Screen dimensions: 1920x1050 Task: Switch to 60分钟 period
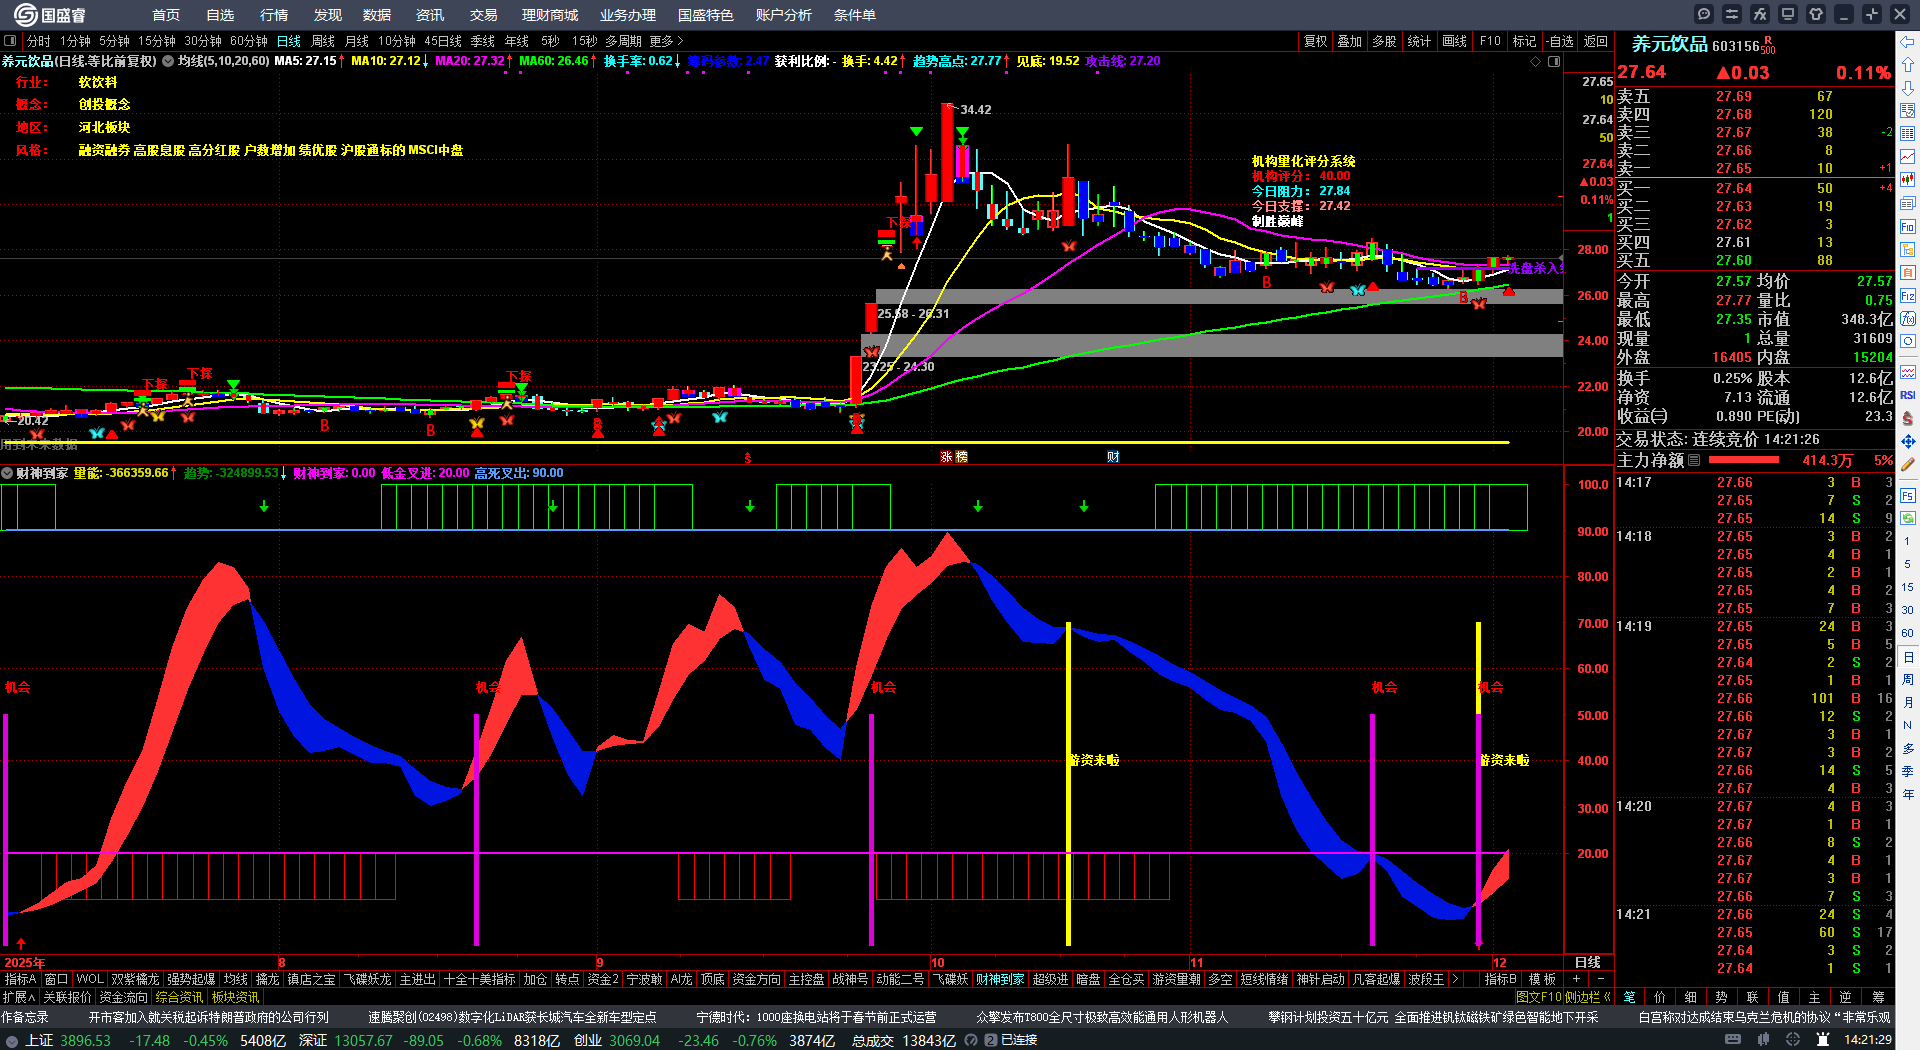click(x=249, y=41)
